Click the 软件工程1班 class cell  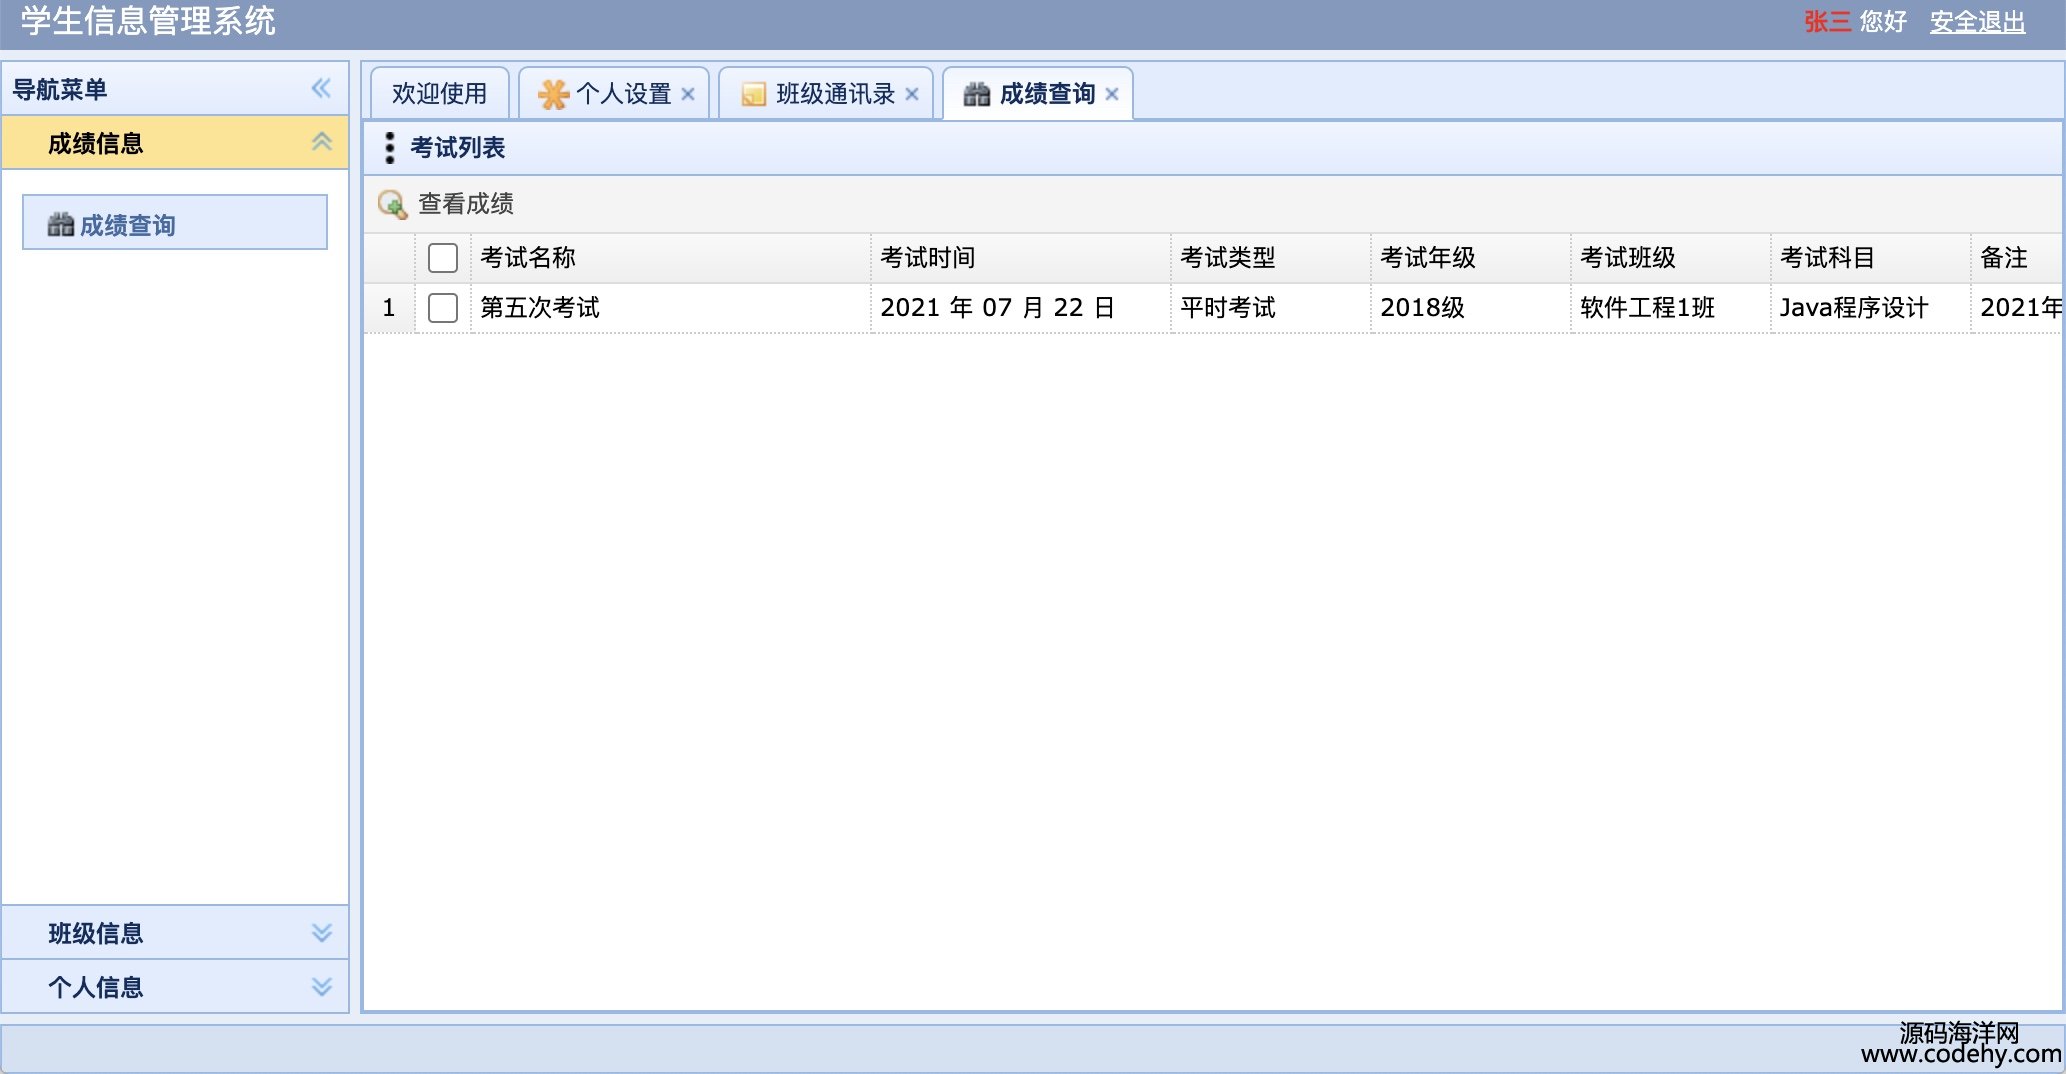coord(1671,308)
